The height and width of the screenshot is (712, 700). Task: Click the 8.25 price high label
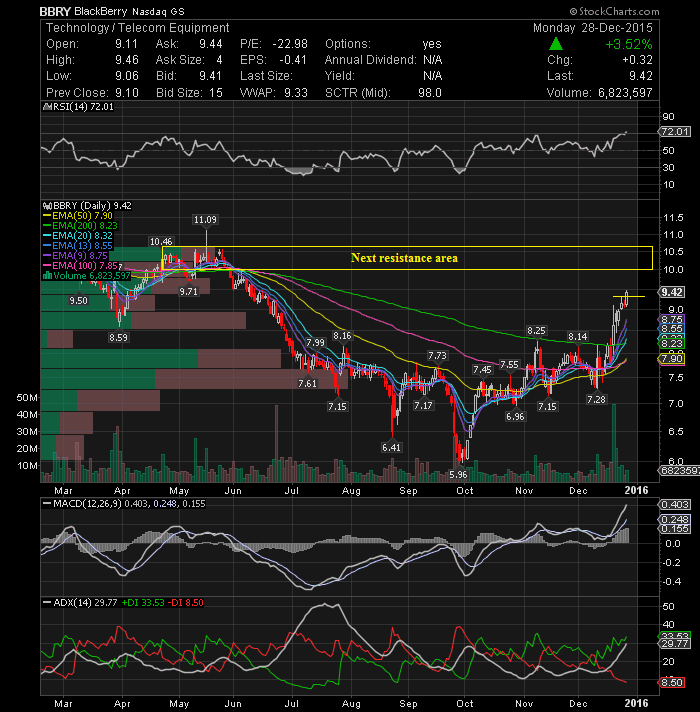pos(536,331)
